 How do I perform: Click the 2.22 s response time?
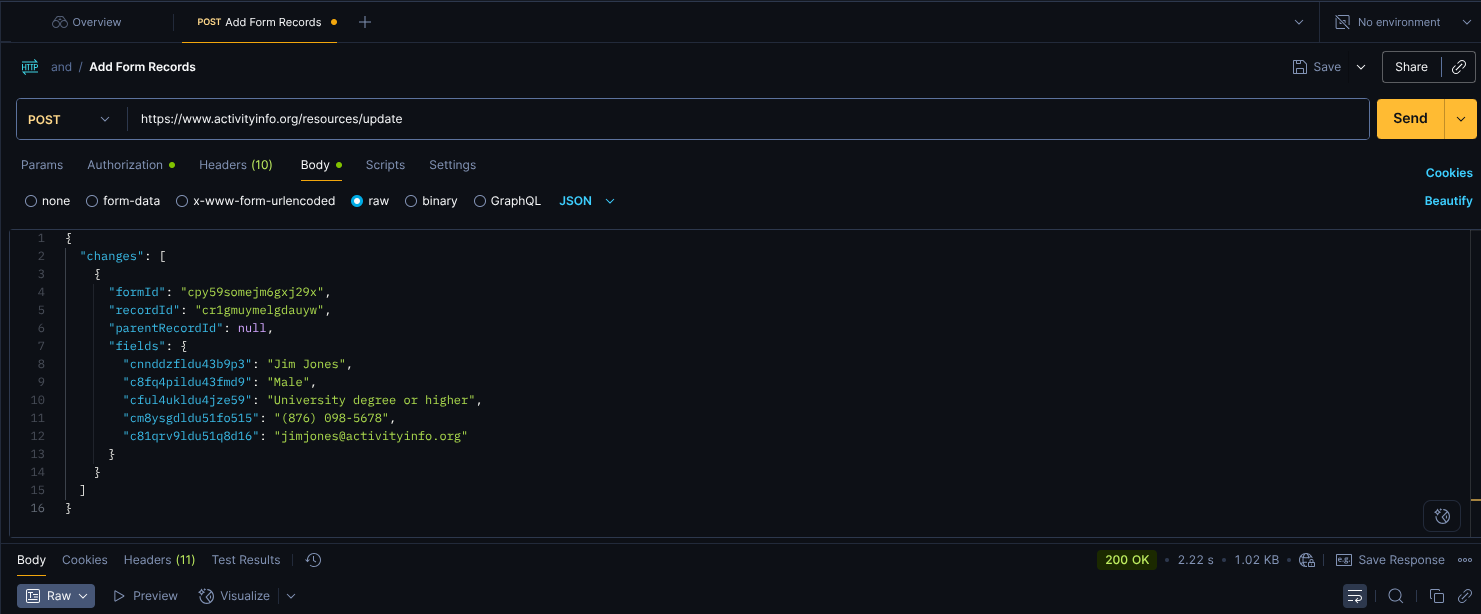(1196, 560)
